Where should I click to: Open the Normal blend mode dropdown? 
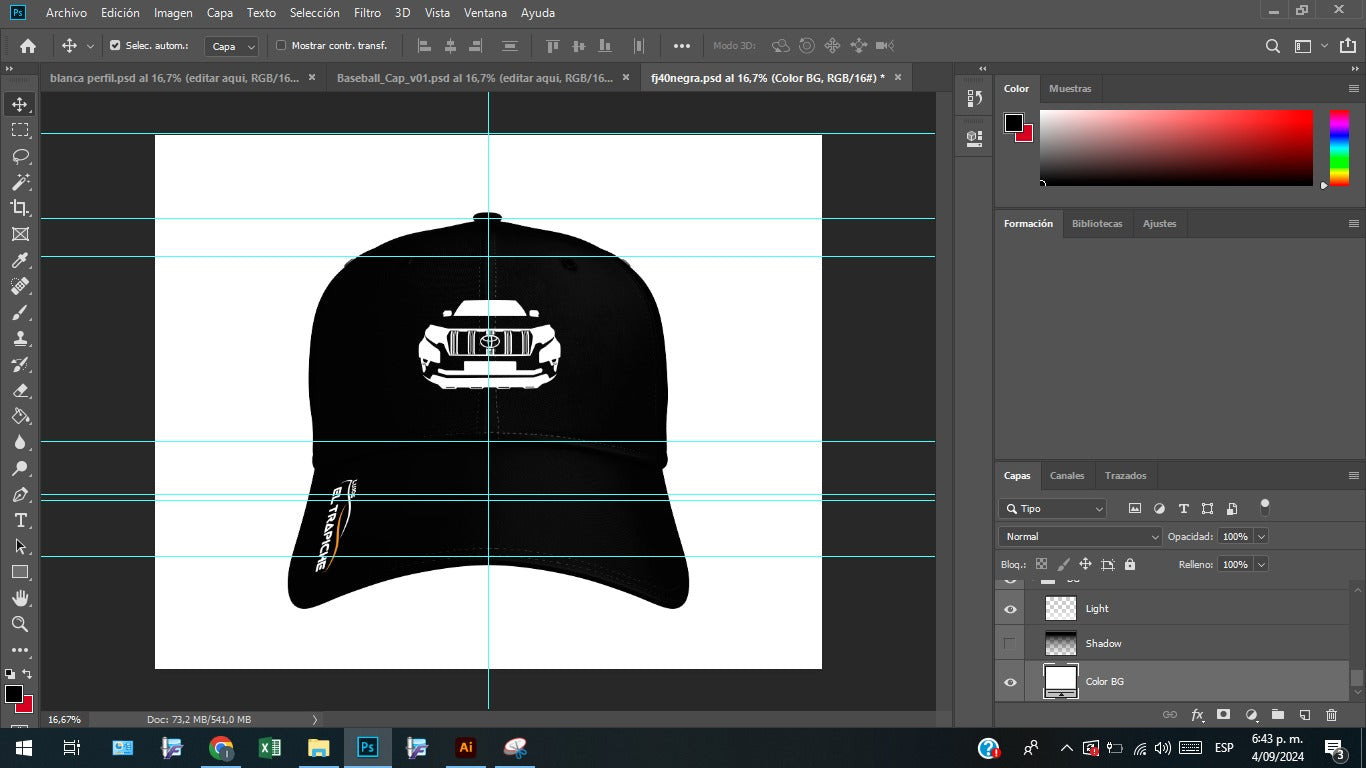(1080, 536)
